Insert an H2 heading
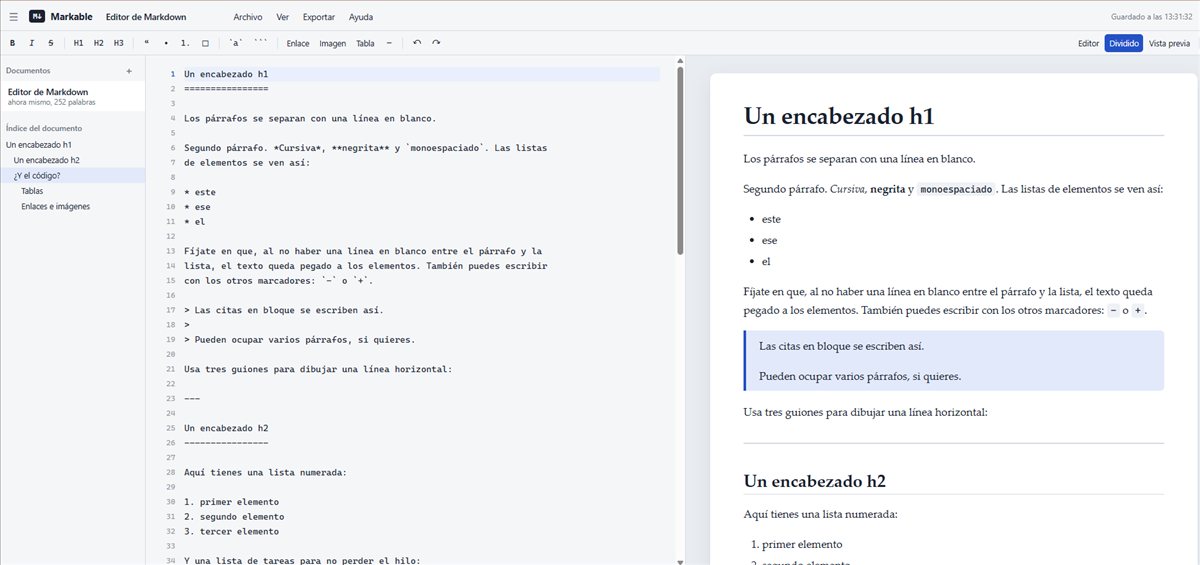 coord(98,43)
